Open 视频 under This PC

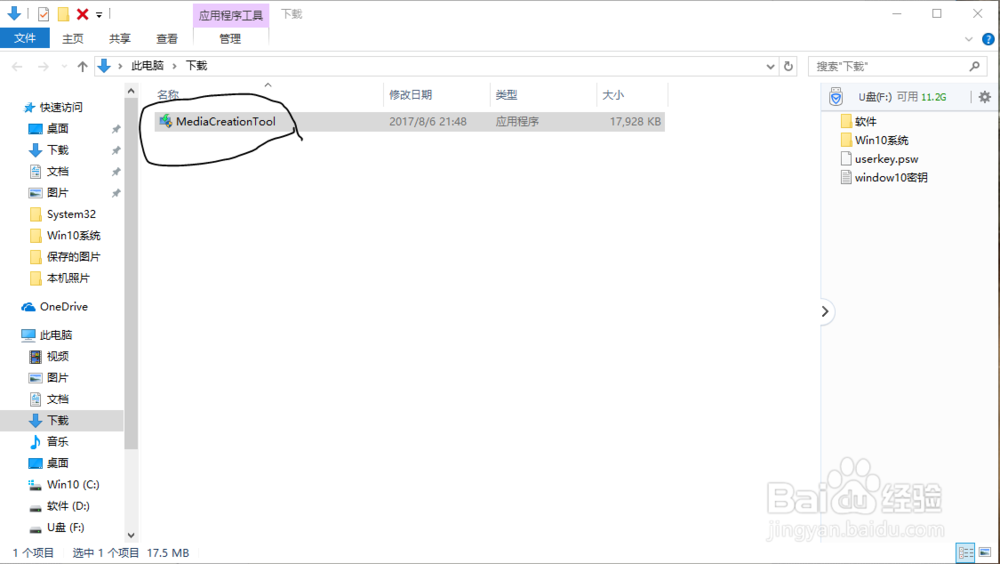57,357
